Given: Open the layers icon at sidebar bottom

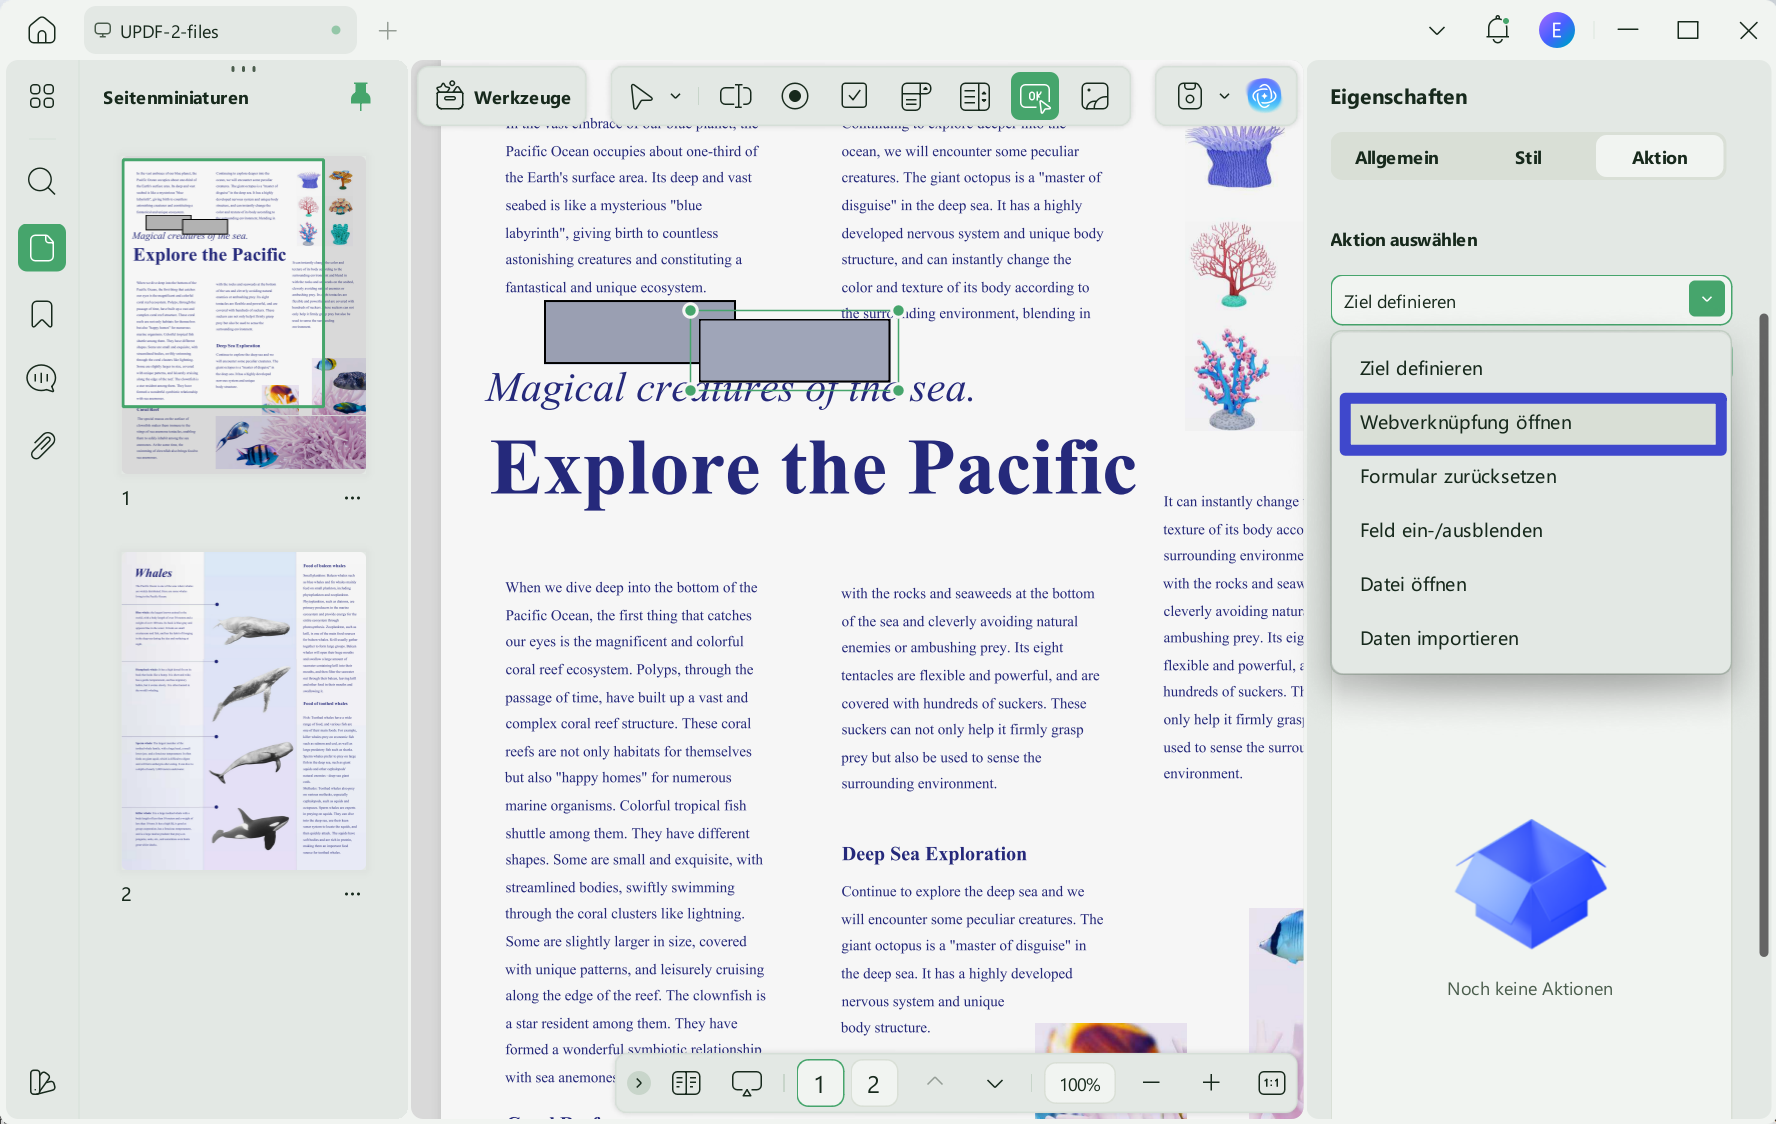Looking at the screenshot, I should point(42,1082).
